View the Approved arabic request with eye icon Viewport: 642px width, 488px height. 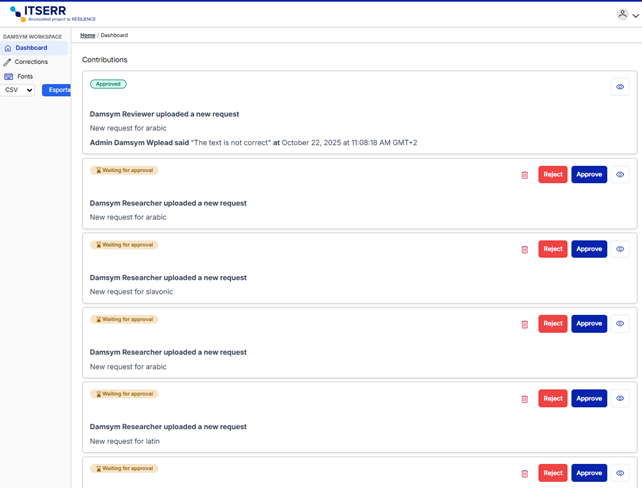point(620,87)
